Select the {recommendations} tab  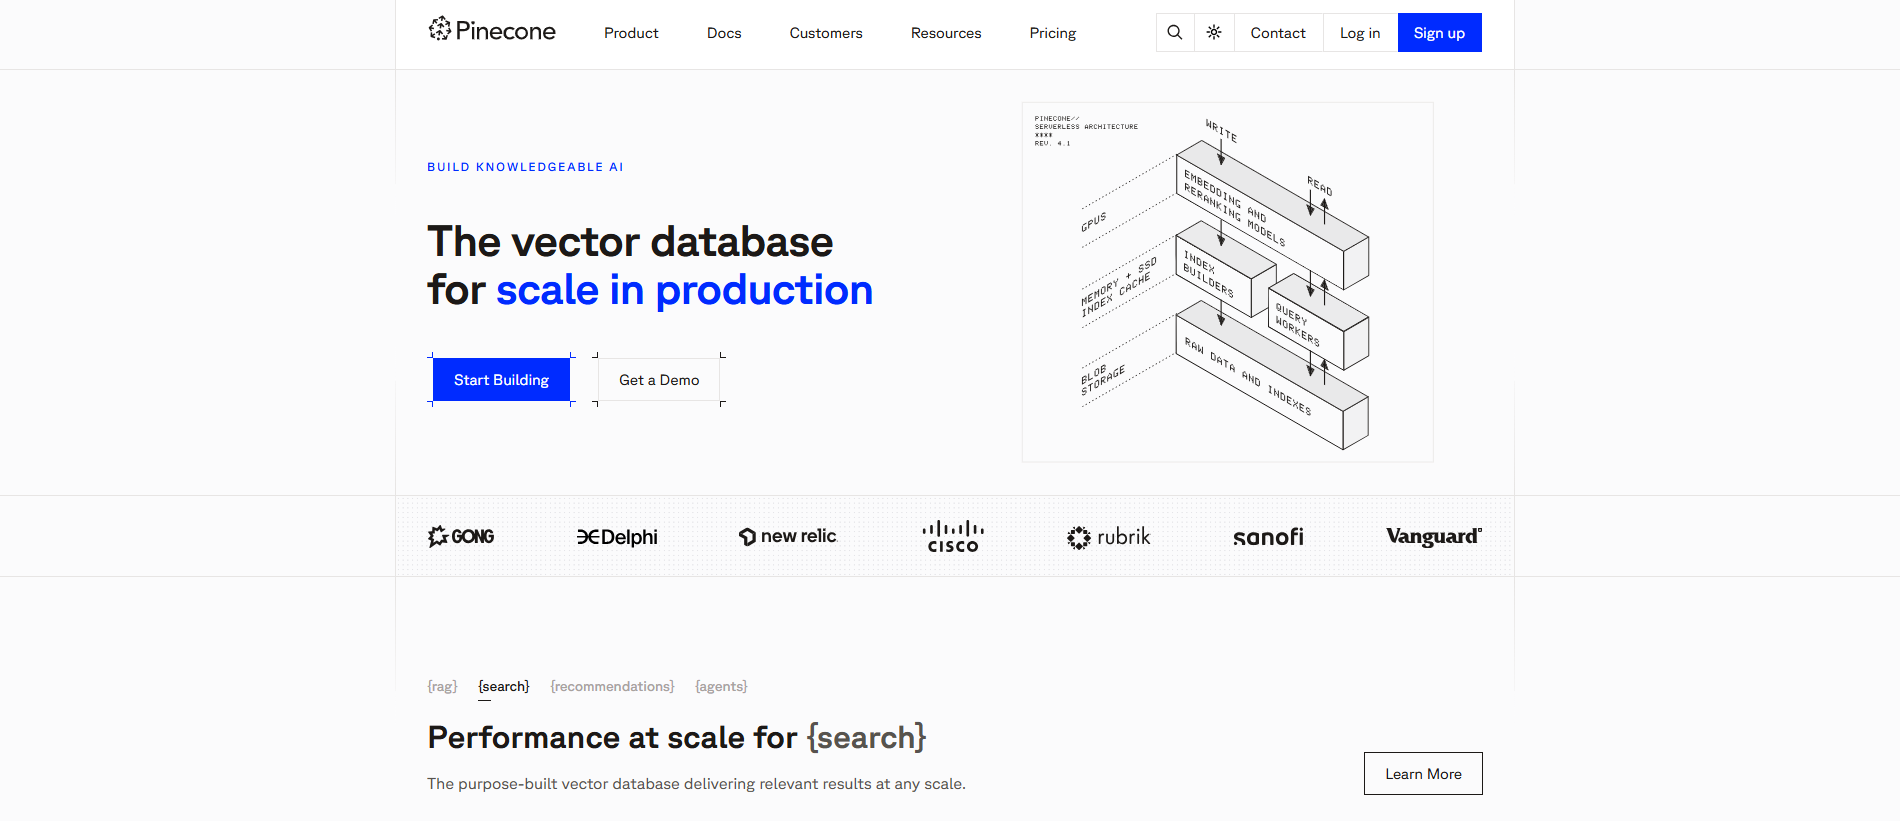click(612, 686)
